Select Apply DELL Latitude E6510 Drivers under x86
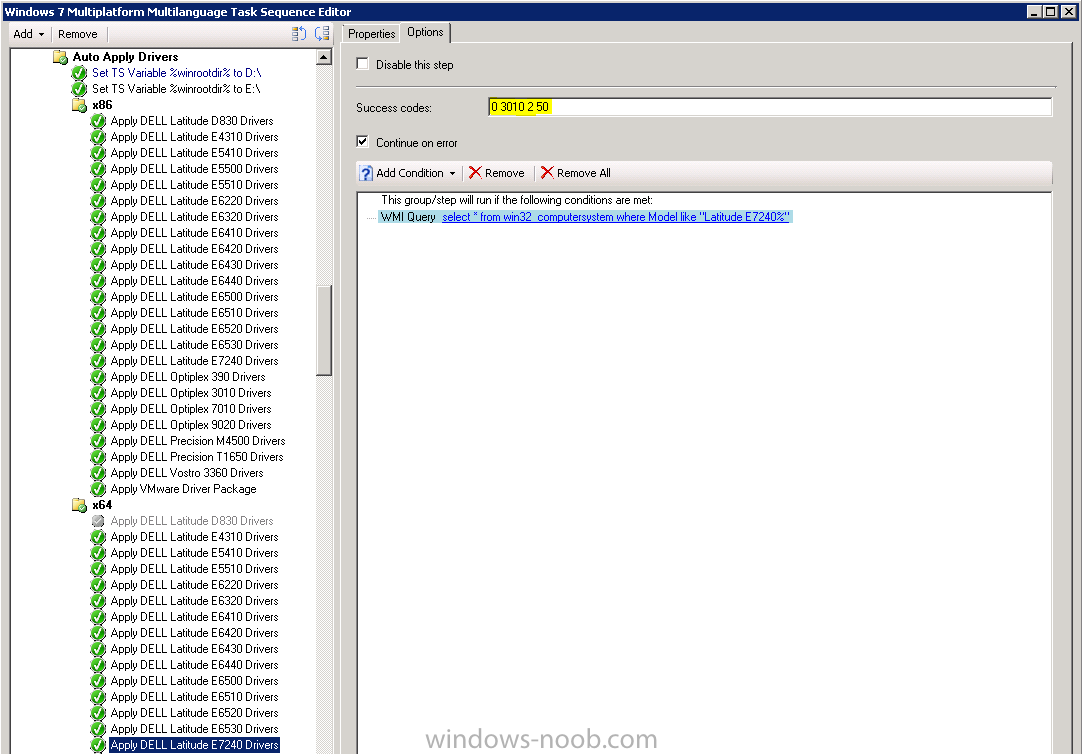Viewport: 1082px width, 754px height. (x=195, y=313)
